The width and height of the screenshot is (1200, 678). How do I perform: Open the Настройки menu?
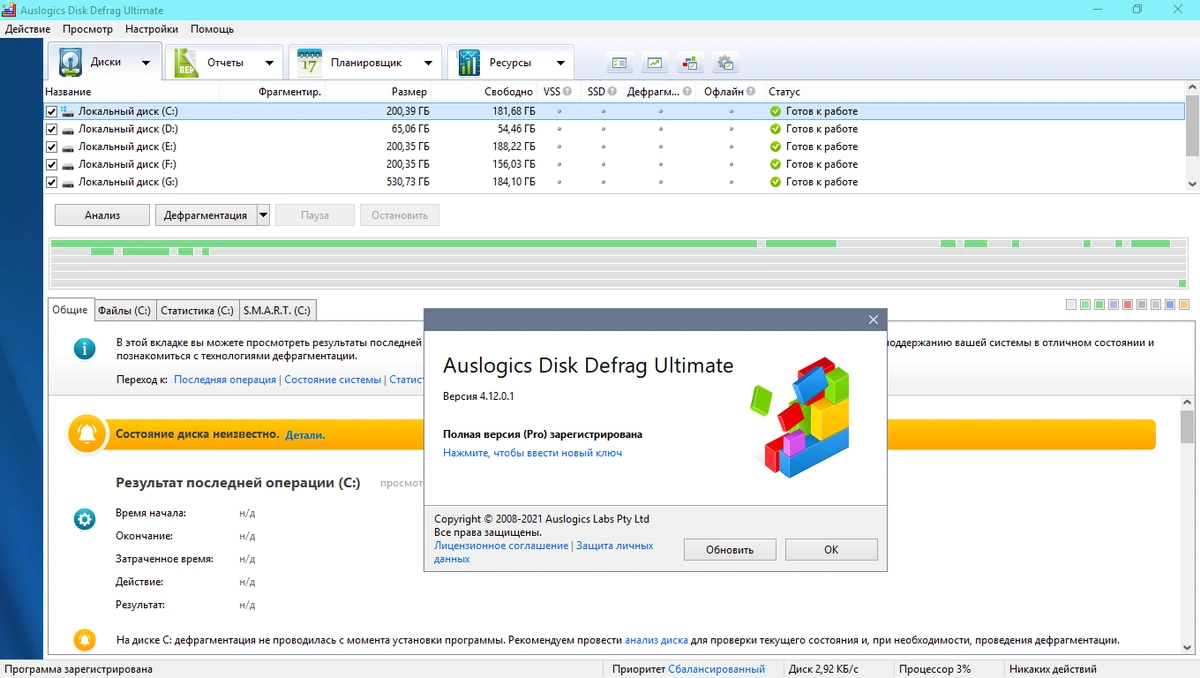point(151,29)
